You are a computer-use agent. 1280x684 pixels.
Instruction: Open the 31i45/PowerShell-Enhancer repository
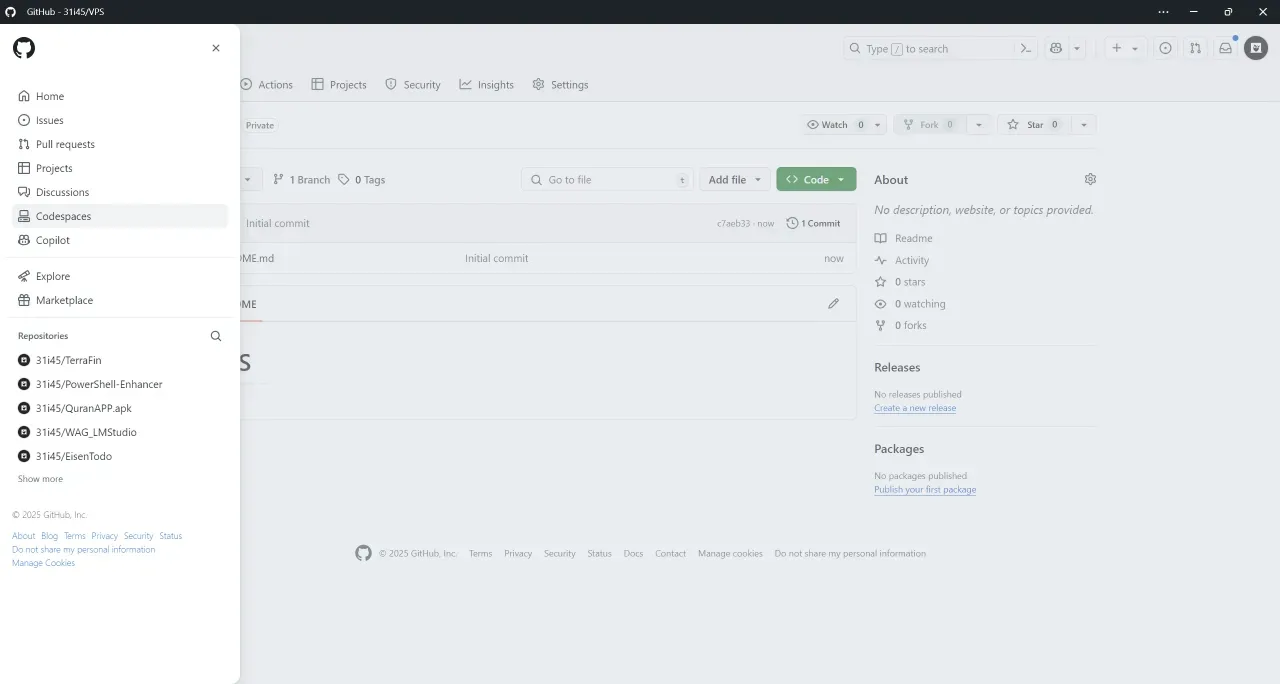click(x=120, y=384)
